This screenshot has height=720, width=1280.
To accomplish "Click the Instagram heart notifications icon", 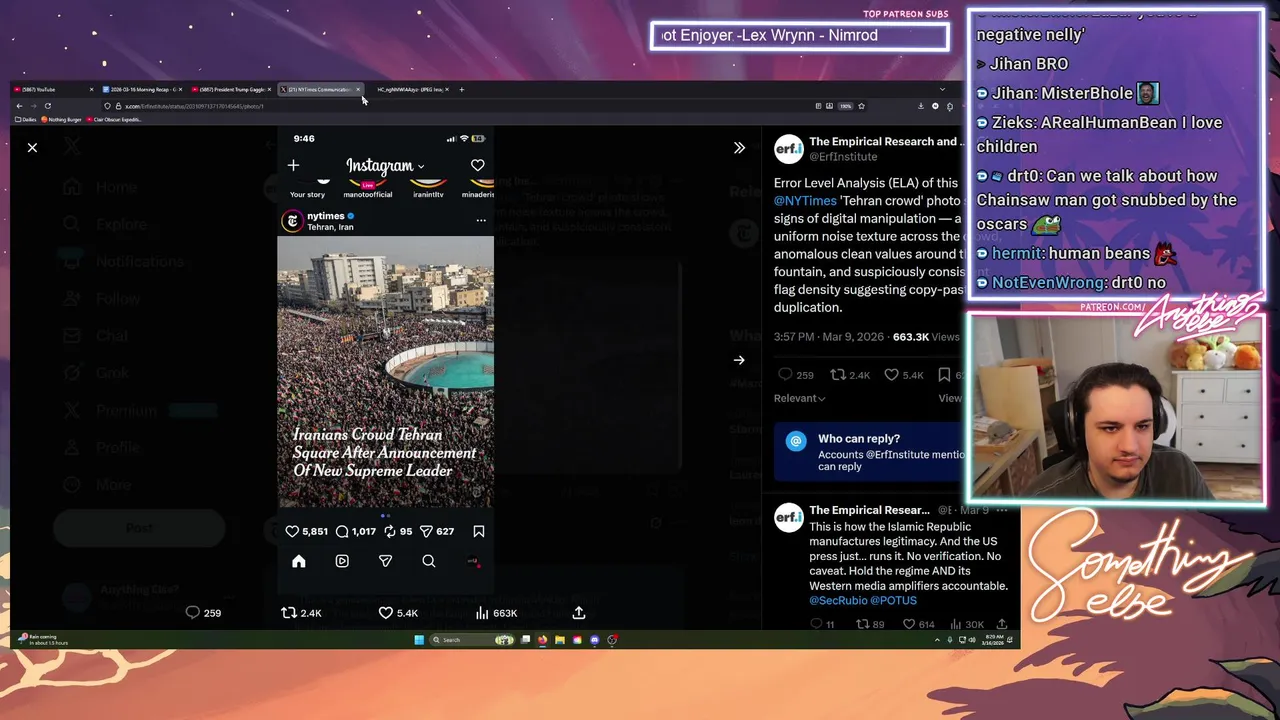I will pyautogui.click(x=477, y=165).
